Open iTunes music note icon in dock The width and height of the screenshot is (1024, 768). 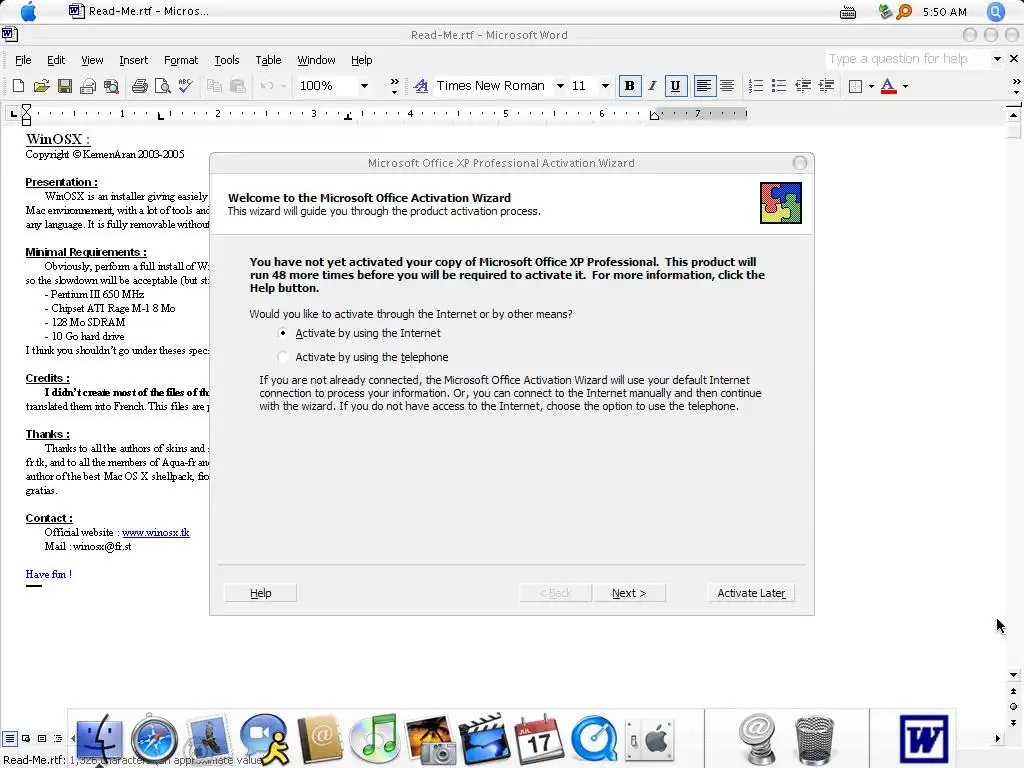pos(374,739)
